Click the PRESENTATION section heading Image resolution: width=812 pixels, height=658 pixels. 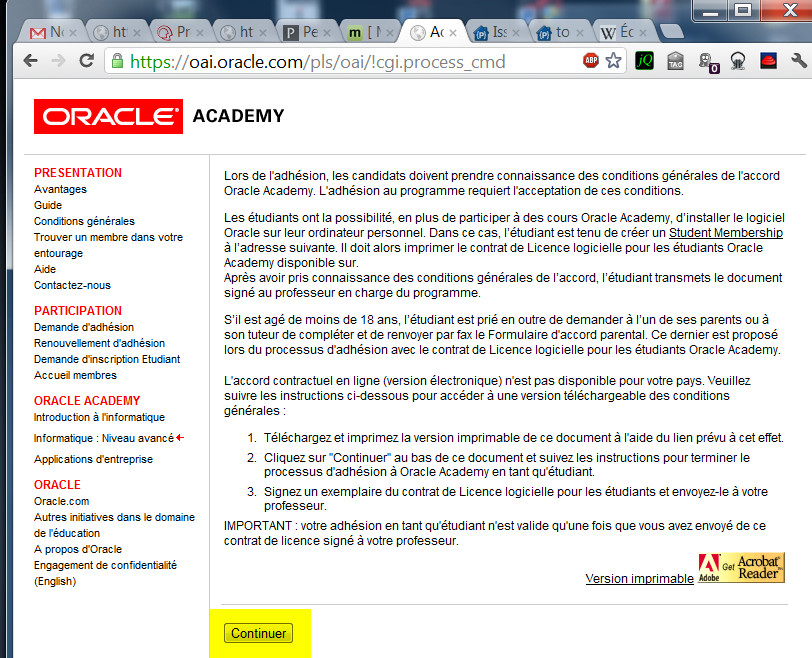click(78, 173)
